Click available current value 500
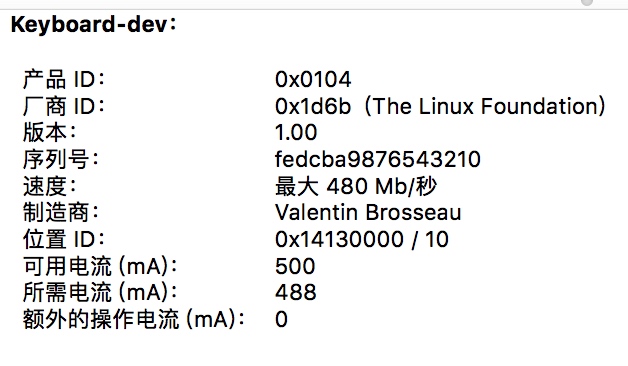 click(295, 266)
